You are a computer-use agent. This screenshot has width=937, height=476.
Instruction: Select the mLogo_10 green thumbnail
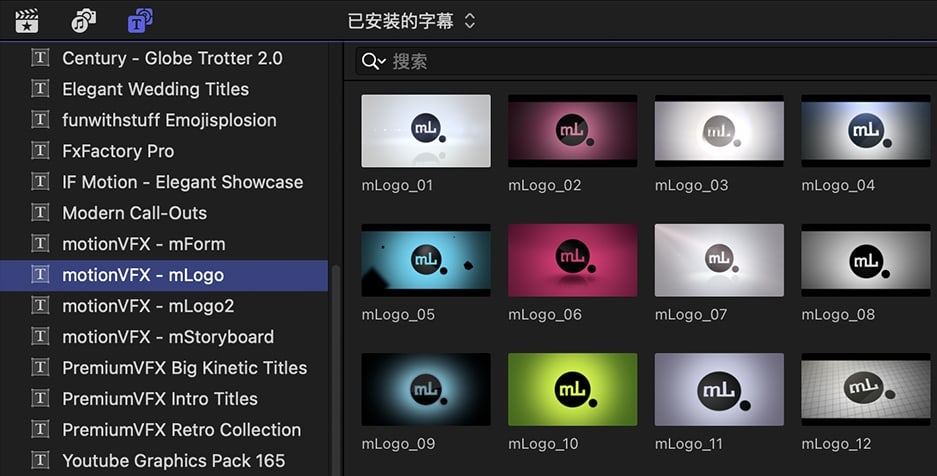tap(572, 389)
